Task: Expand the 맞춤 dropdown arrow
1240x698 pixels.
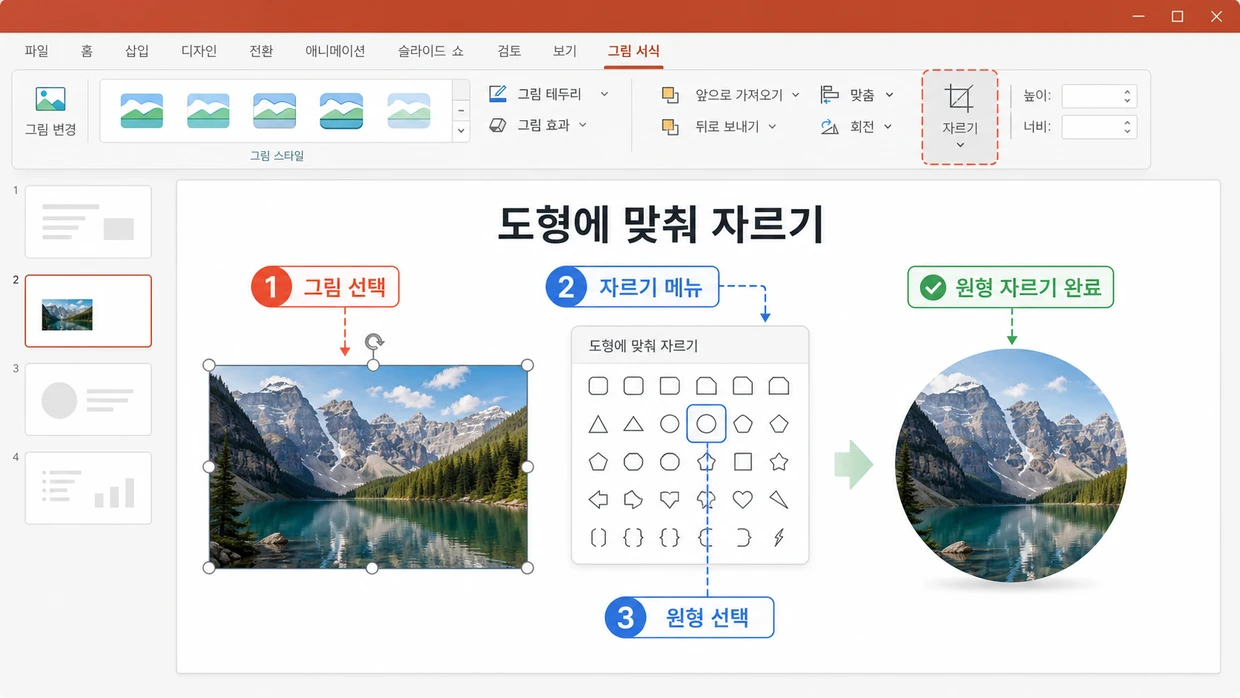Action: (889, 95)
